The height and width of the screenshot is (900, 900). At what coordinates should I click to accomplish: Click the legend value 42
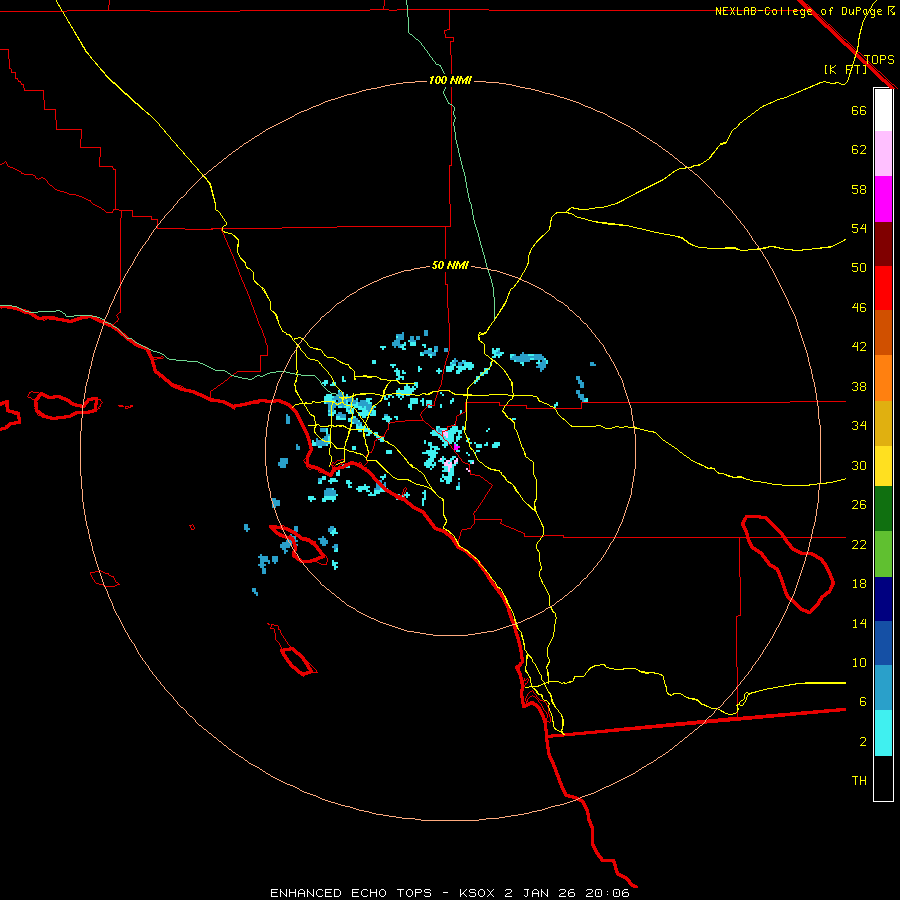click(x=859, y=347)
